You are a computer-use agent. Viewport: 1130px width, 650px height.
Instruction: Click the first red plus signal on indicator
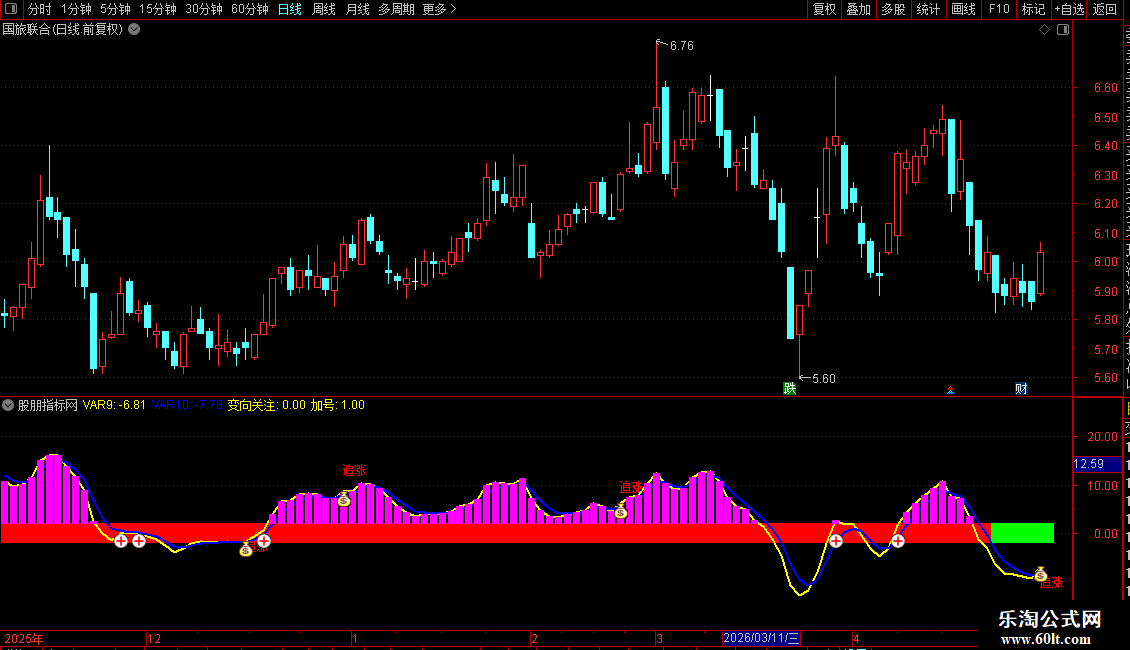click(x=120, y=540)
